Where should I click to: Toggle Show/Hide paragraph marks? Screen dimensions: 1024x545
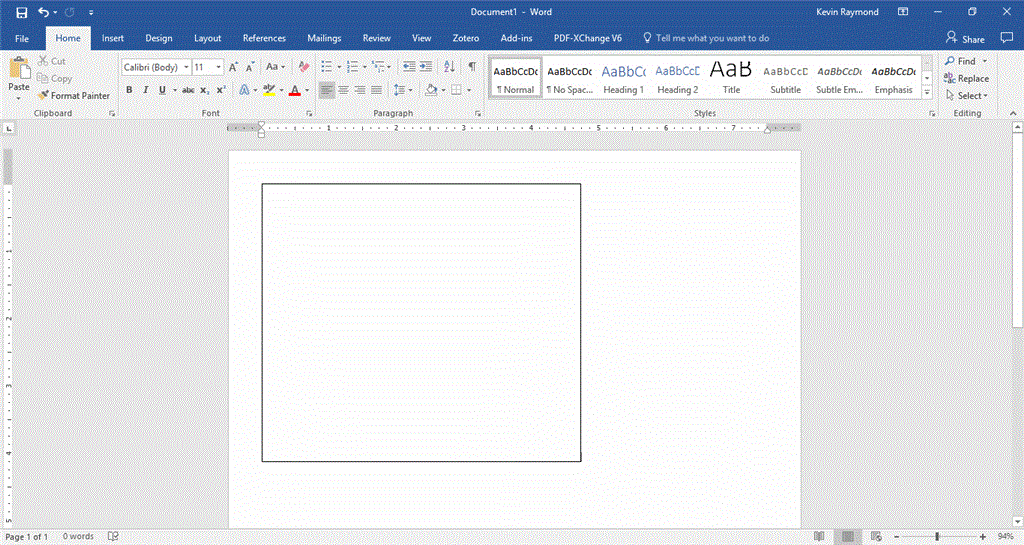coord(472,67)
